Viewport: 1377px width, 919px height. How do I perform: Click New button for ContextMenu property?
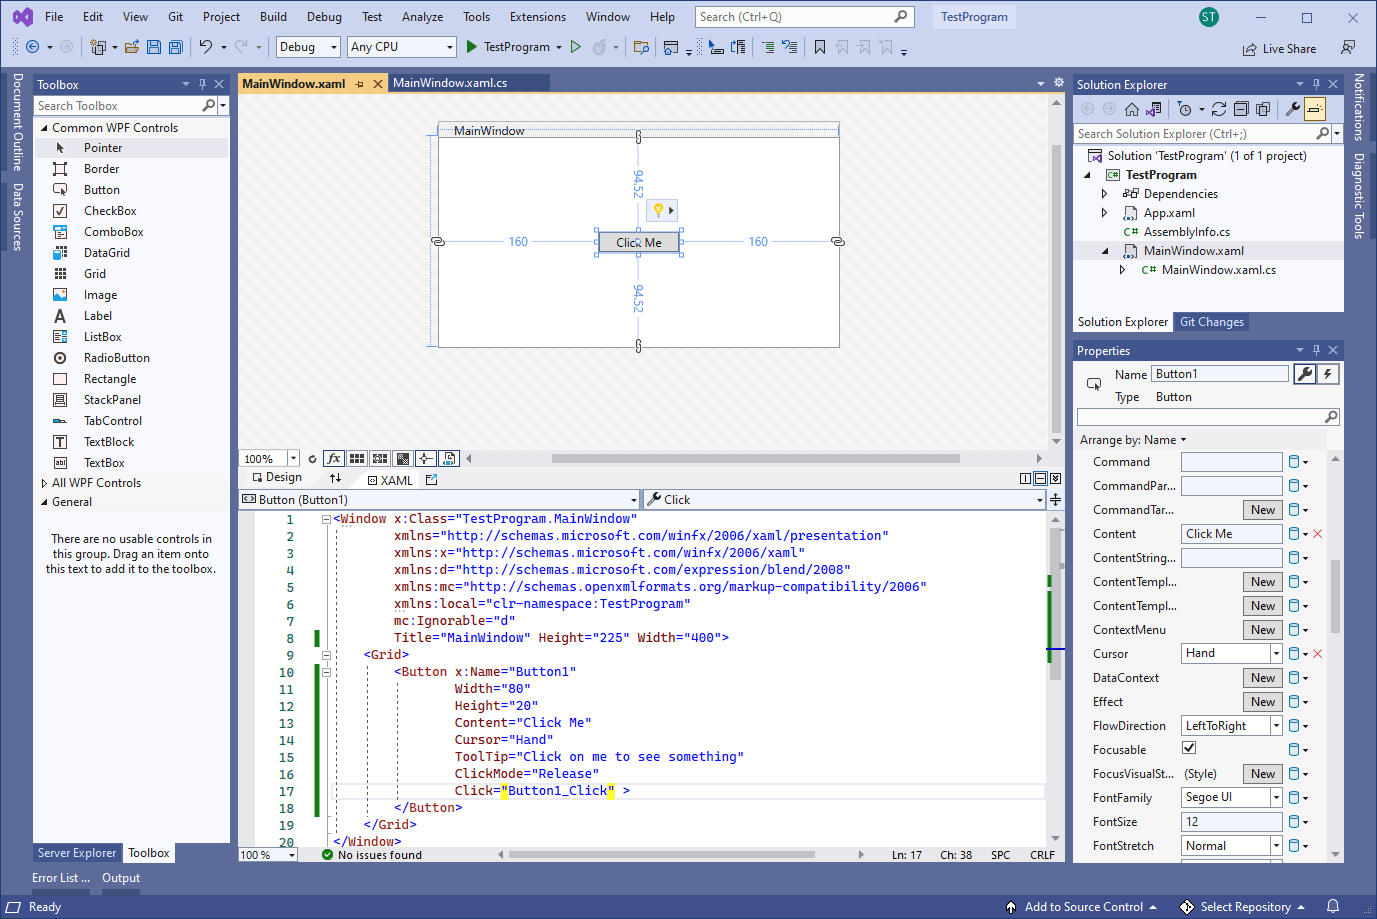coord(1263,630)
